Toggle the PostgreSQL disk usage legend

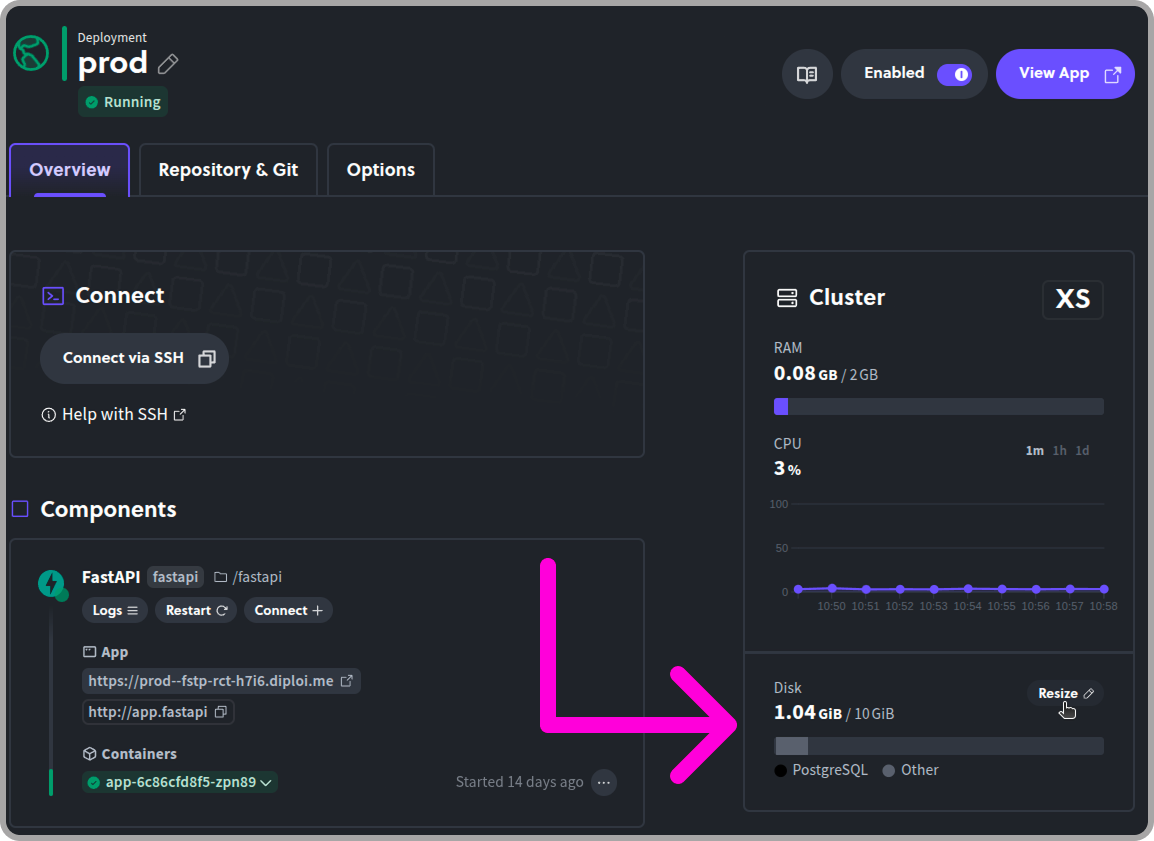pyautogui.click(x=821, y=770)
